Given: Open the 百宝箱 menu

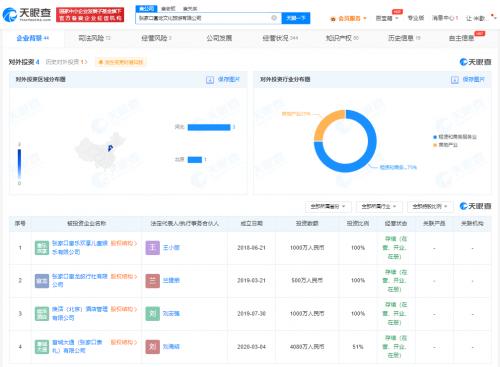Looking at the screenshot, I should coord(387,18).
